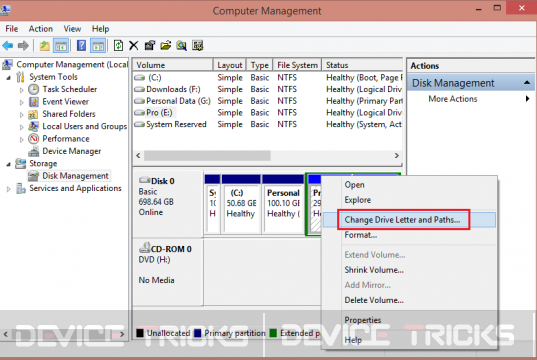Toggle the Show/Hide Console Tree icon
The image size is (537, 360).
tap(61, 45)
